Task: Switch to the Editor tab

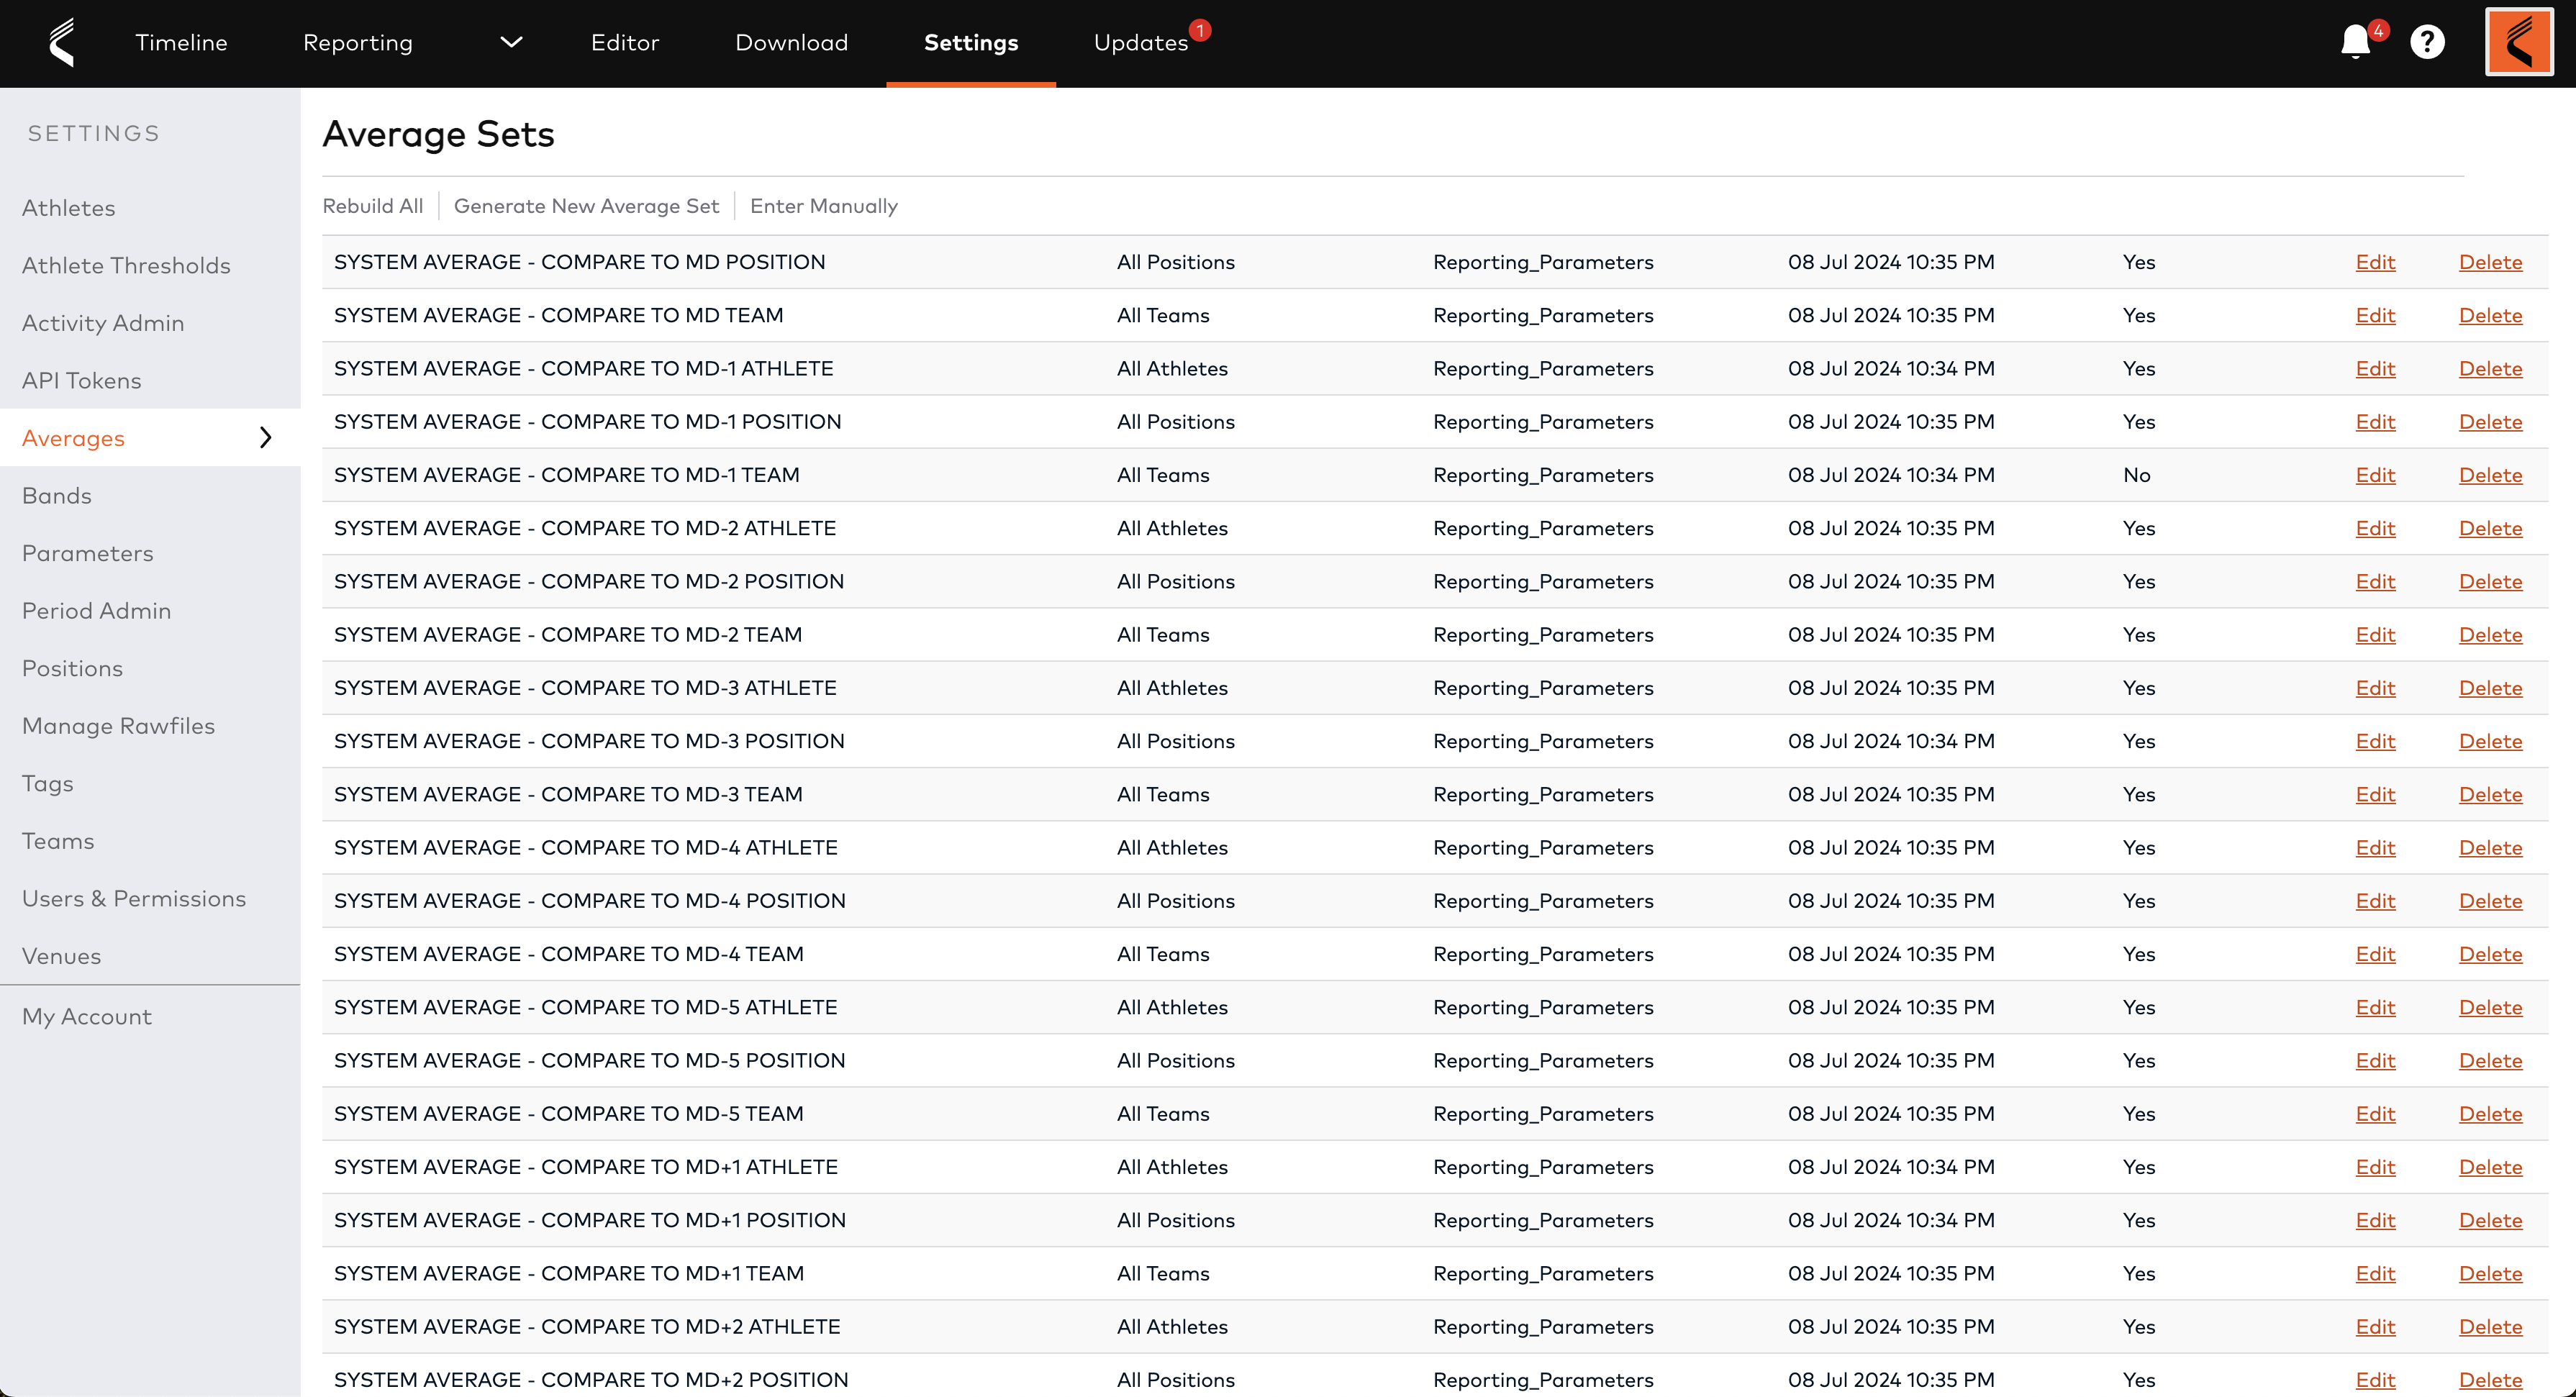Action: pyautogui.click(x=625, y=42)
